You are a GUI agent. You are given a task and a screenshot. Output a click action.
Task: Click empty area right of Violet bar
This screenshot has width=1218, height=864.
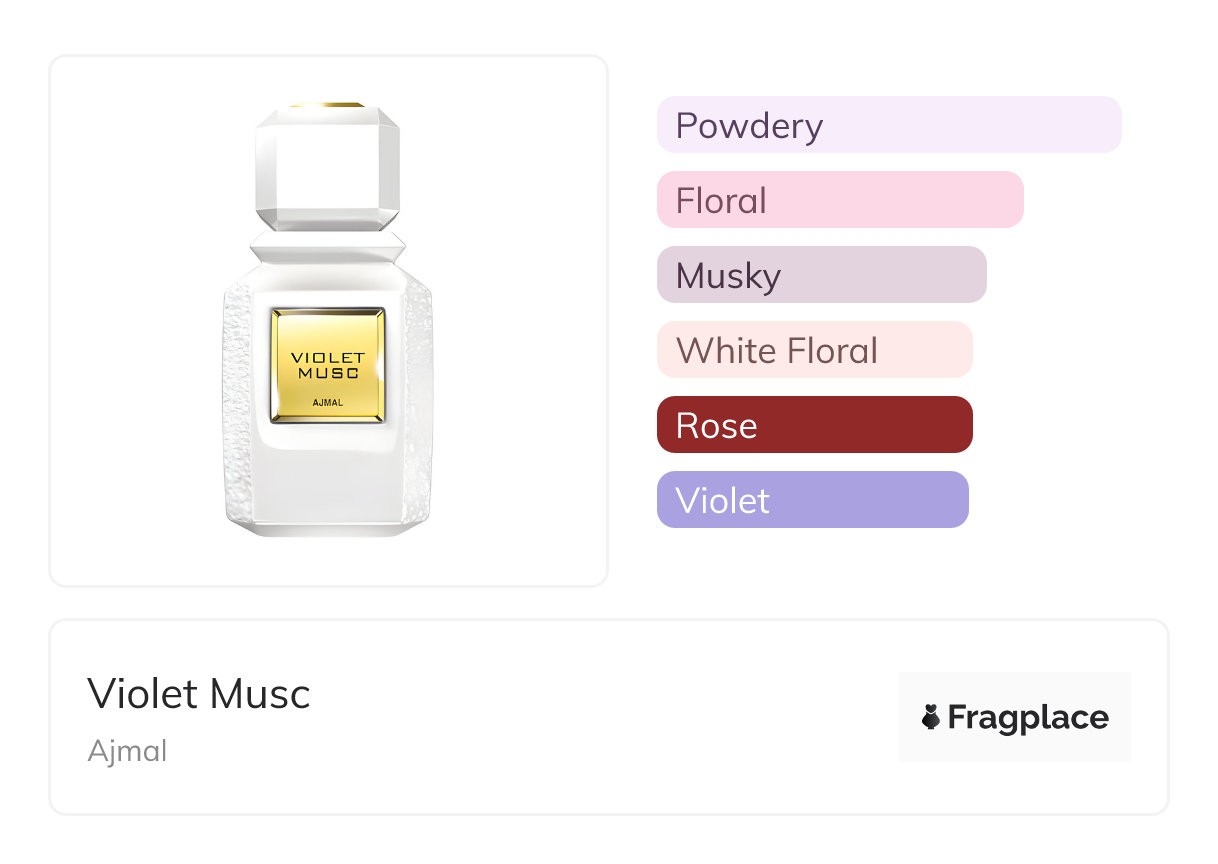coord(1060,500)
